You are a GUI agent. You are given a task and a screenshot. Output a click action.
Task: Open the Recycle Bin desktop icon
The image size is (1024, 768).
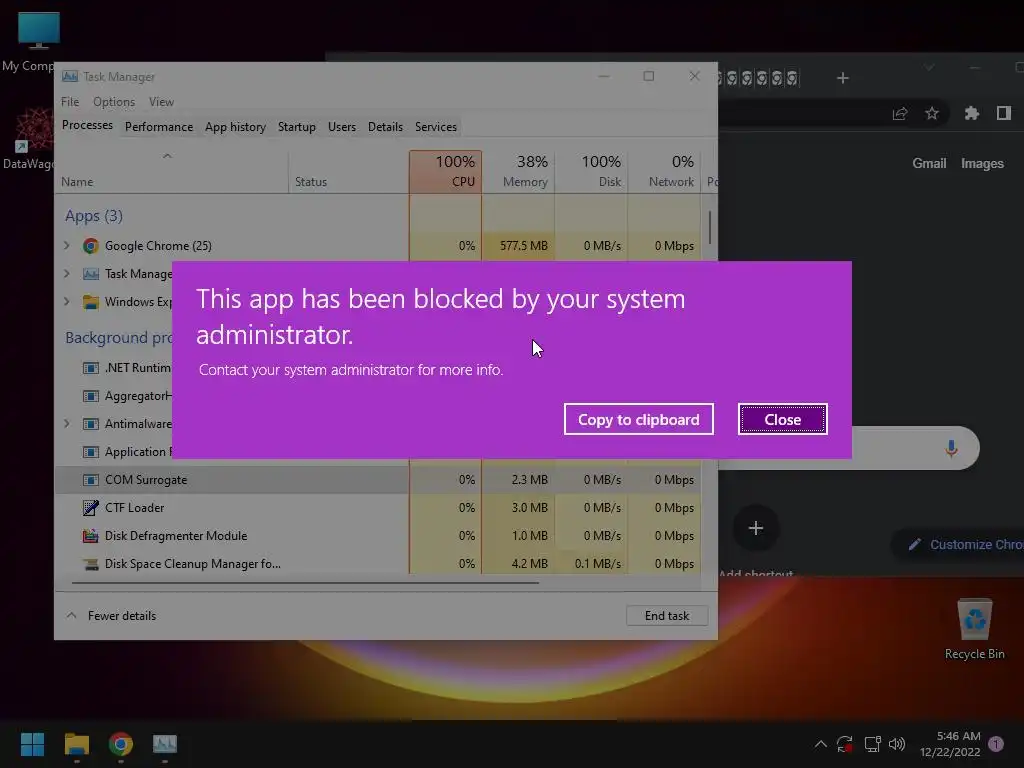974,630
